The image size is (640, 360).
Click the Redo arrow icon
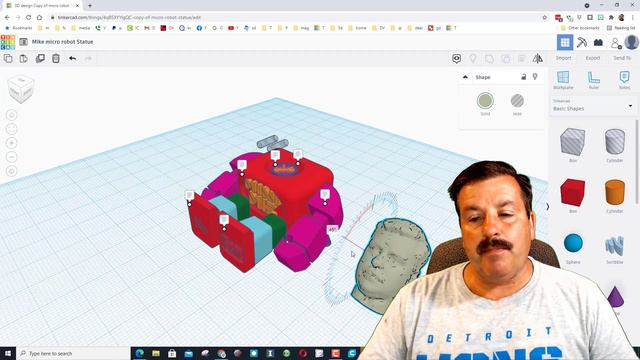pyautogui.click(x=88, y=58)
